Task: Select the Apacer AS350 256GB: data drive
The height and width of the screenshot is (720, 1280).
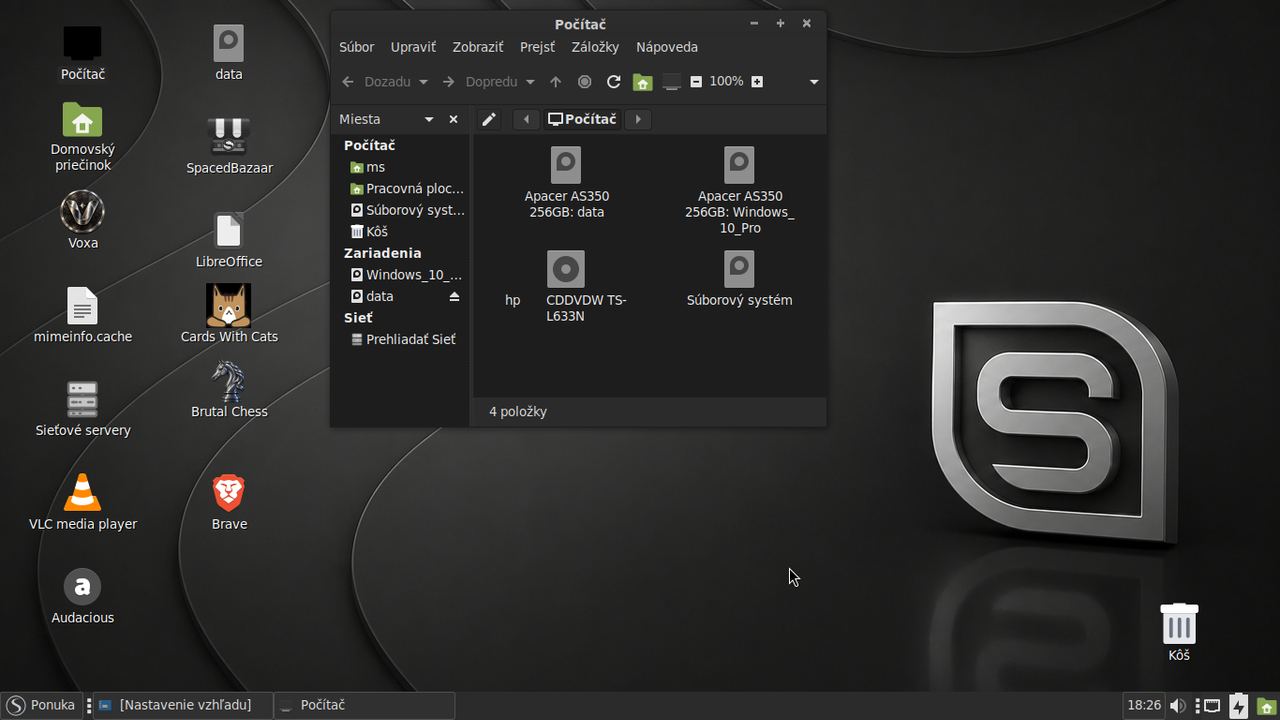Action: [566, 182]
